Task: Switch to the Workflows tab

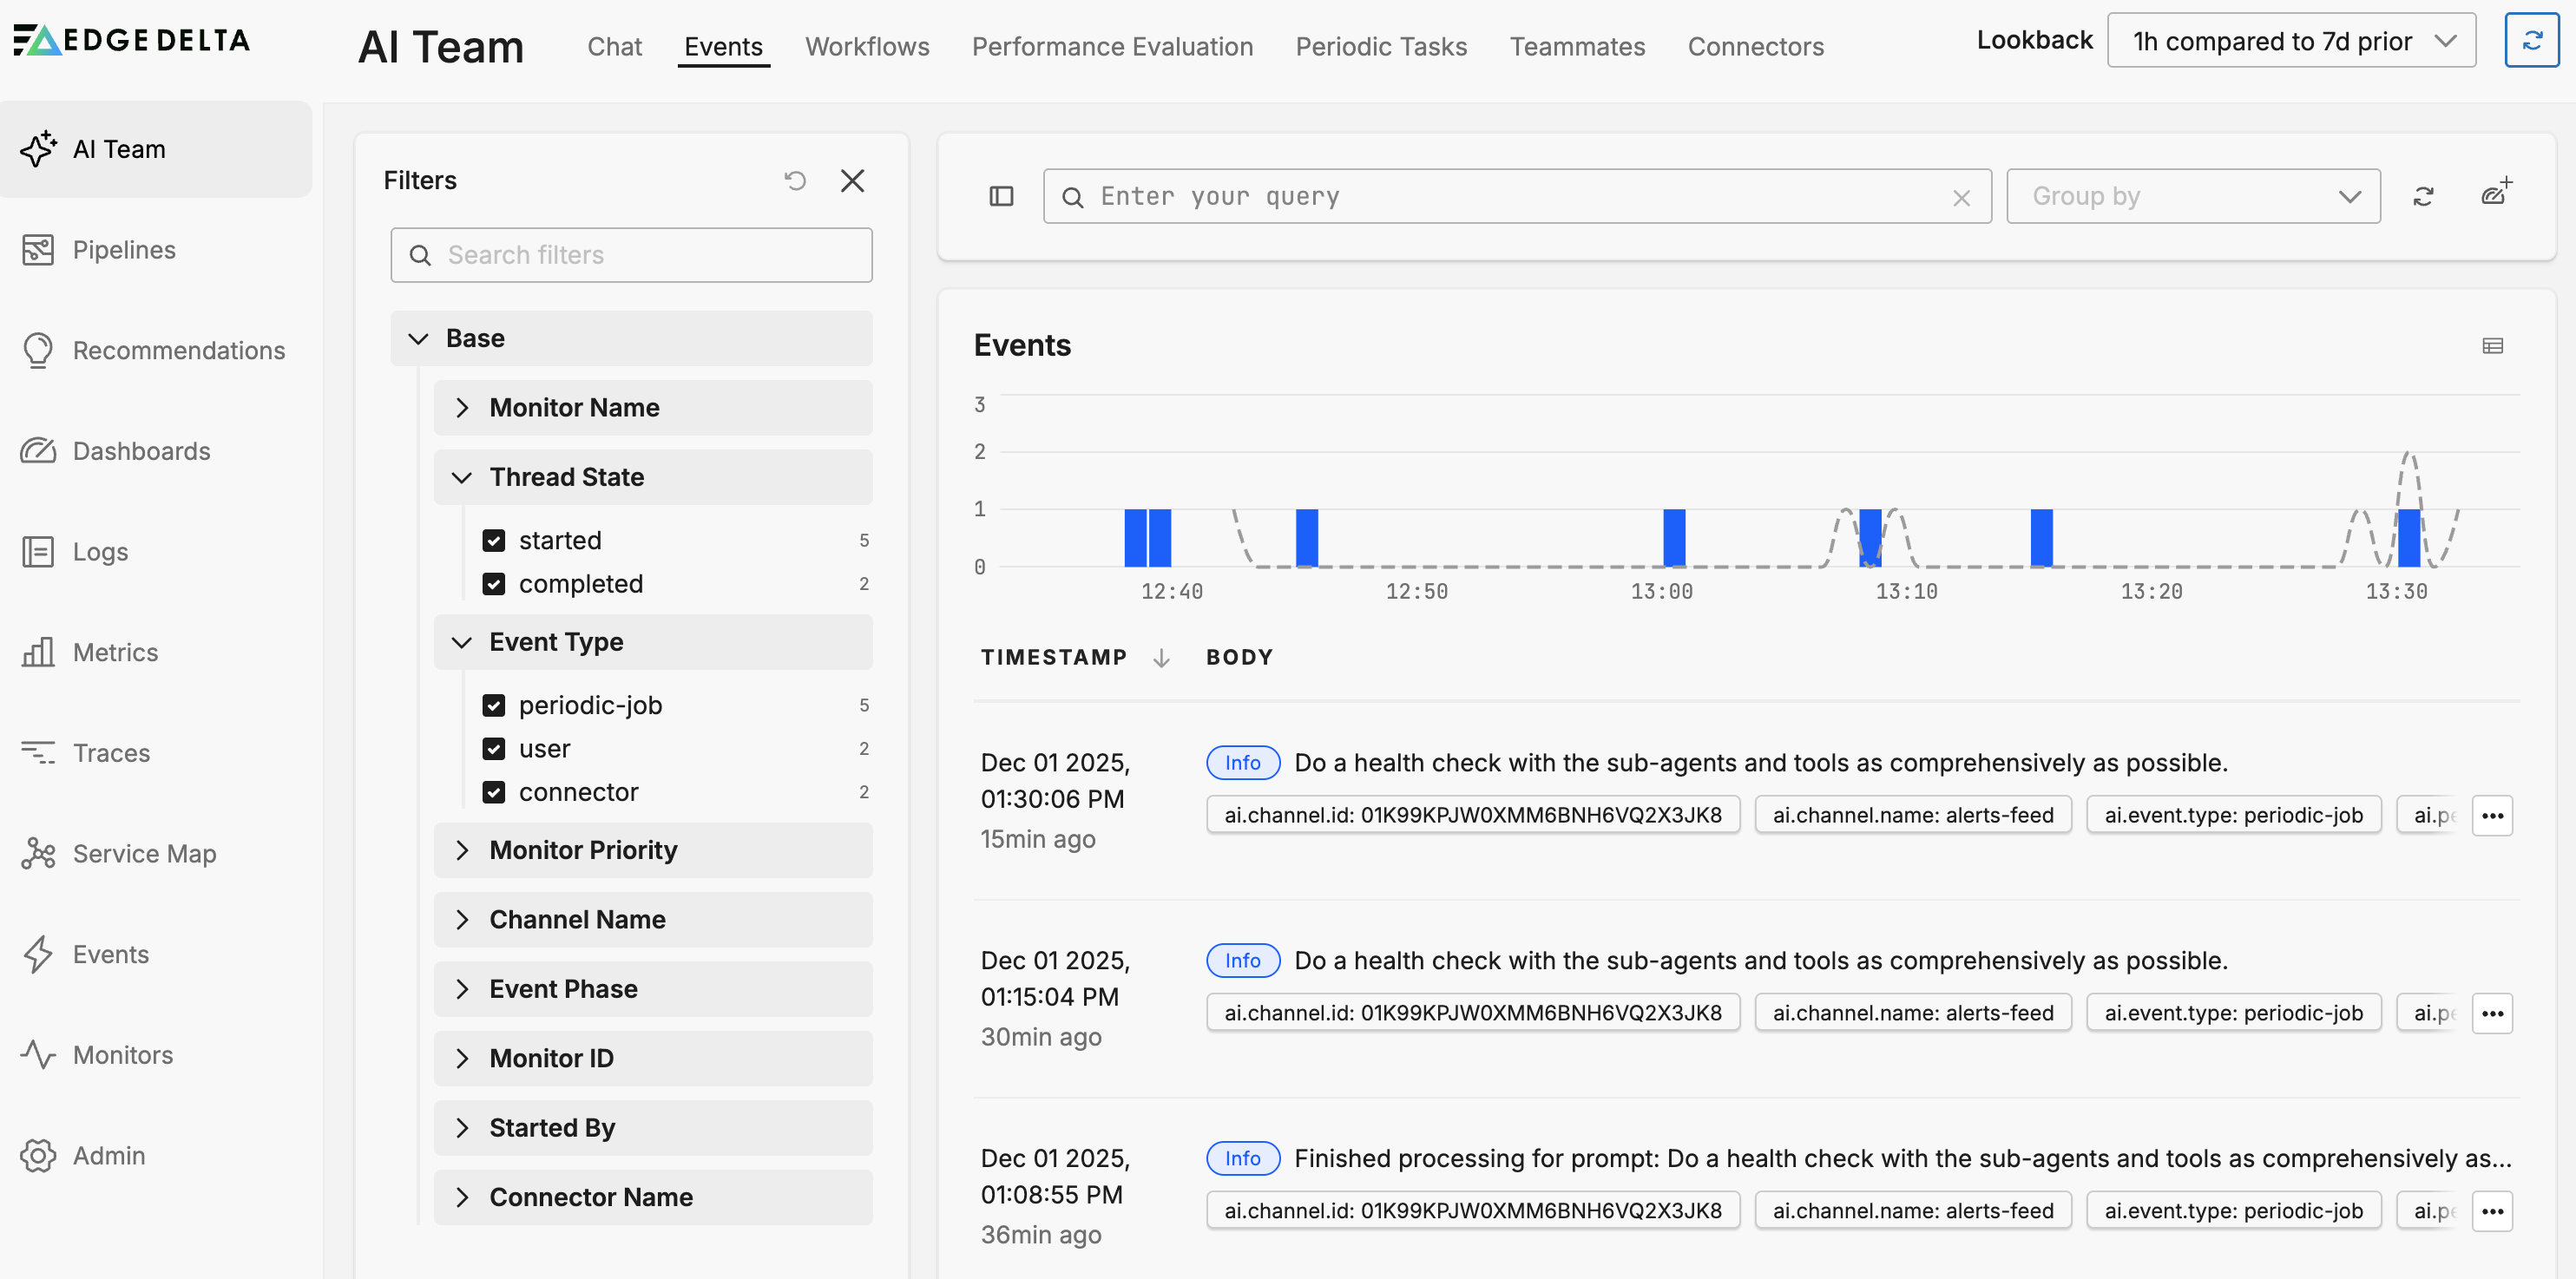Action: (866, 46)
